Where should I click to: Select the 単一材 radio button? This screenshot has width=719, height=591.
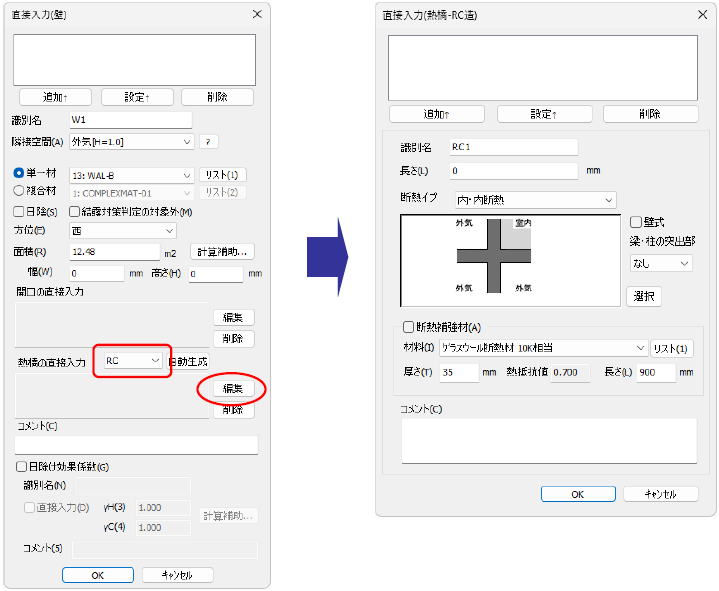(19, 174)
